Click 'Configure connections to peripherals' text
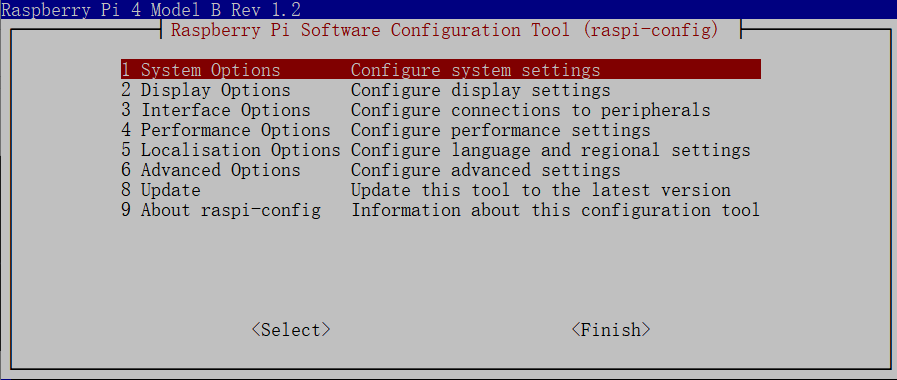The width and height of the screenshot is (897, 380). point(530,110)
